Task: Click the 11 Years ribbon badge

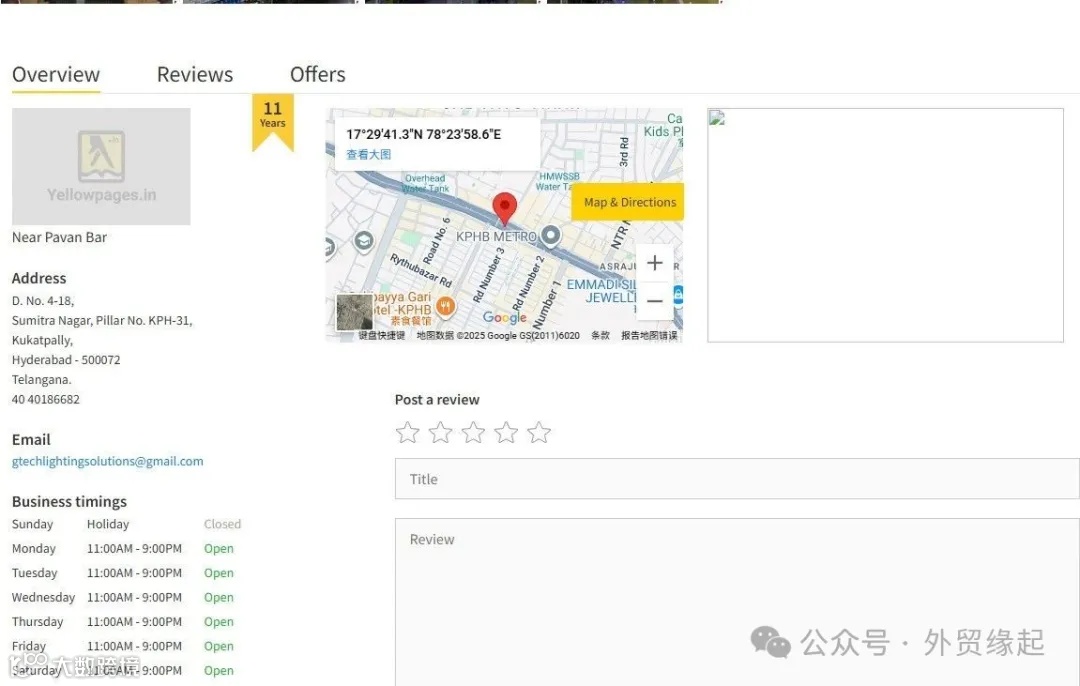Action: pos(273,121)
